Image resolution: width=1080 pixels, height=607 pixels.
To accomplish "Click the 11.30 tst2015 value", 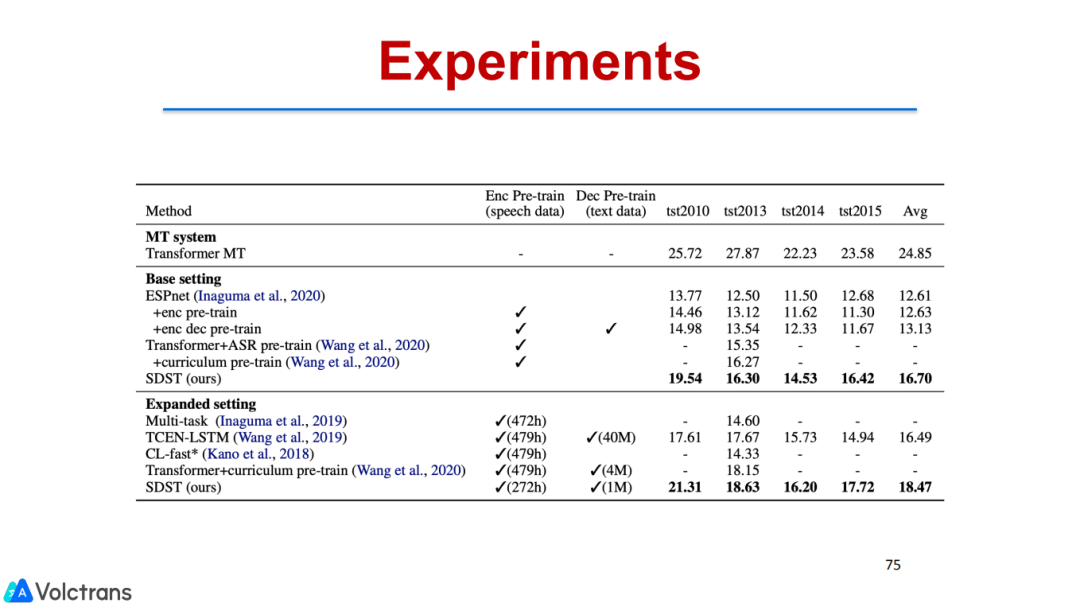I will 858,312.
